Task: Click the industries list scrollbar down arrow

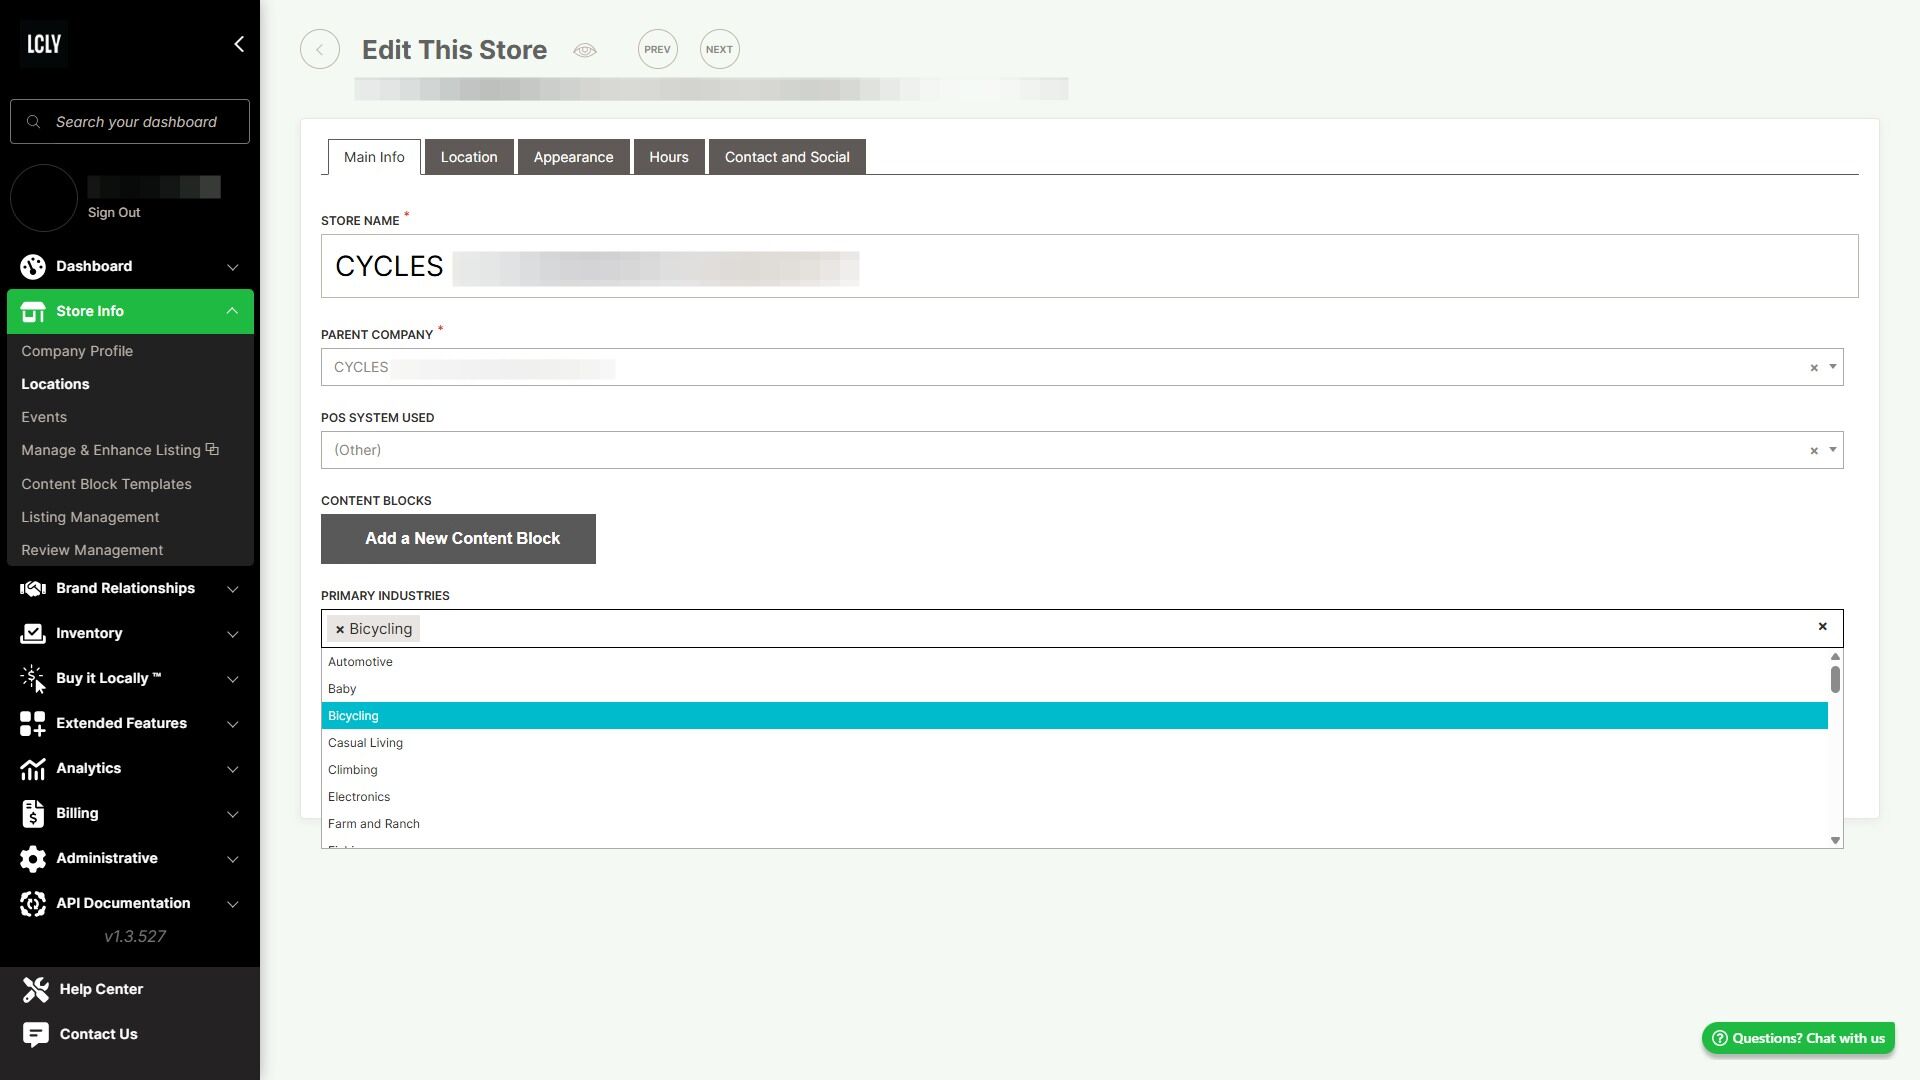Action: [1835, 840]
